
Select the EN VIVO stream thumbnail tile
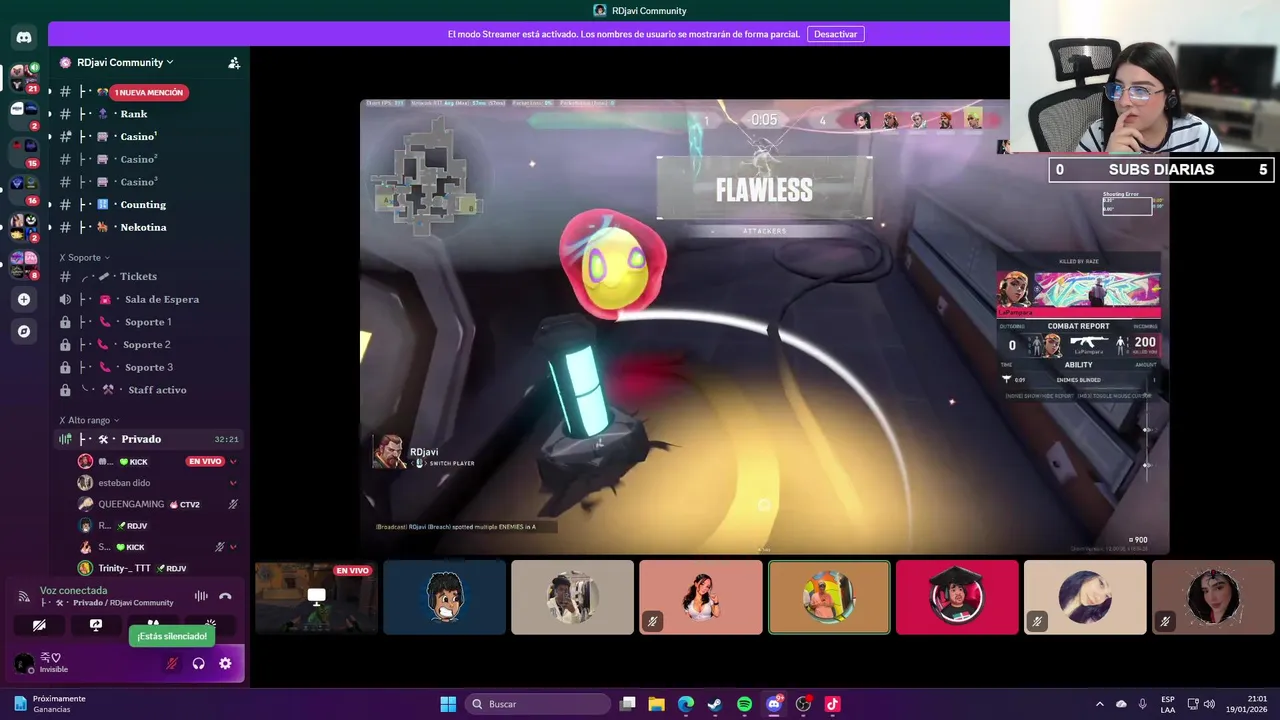(316, 597)
